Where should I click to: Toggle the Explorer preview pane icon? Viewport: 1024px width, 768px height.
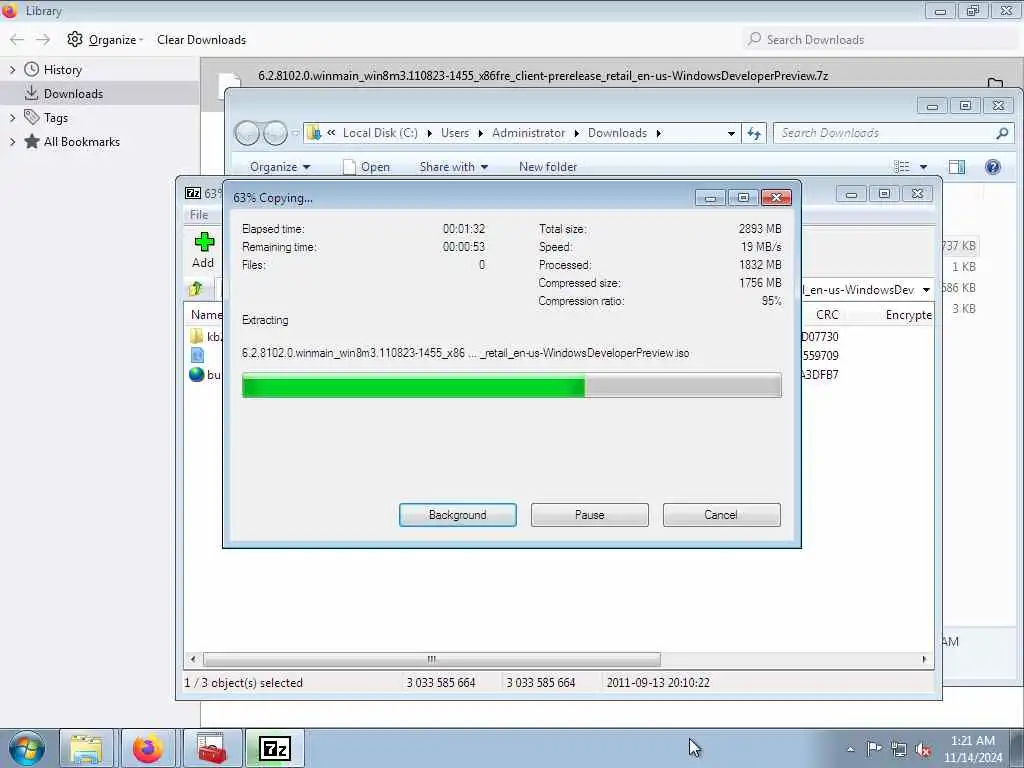(x=957, y=167)
